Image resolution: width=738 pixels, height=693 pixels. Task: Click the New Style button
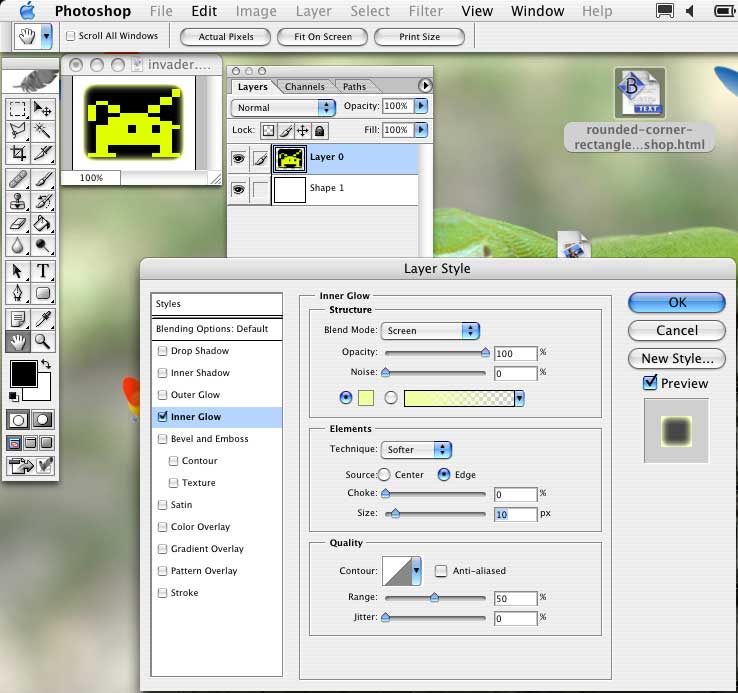(x=677, y=359)
